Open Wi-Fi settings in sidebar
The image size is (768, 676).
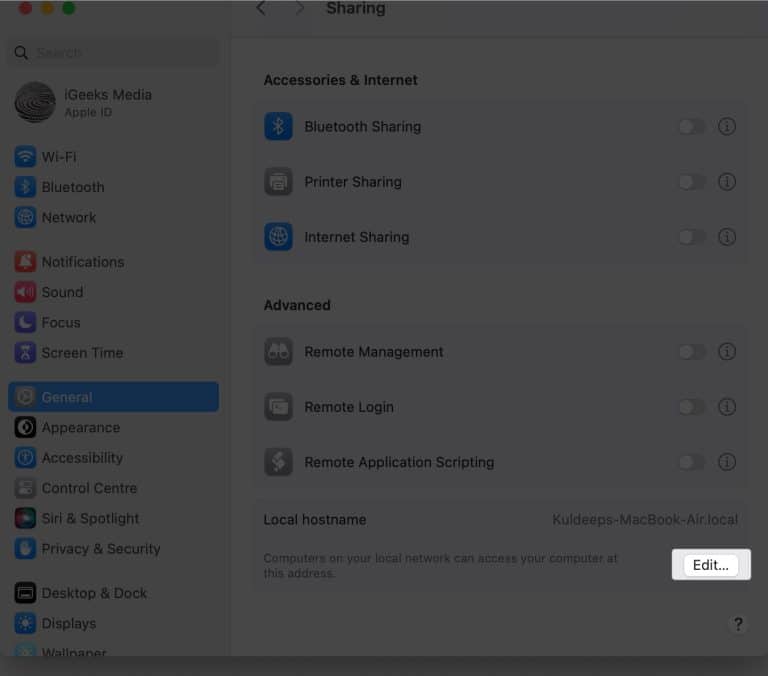pos(58,157)
